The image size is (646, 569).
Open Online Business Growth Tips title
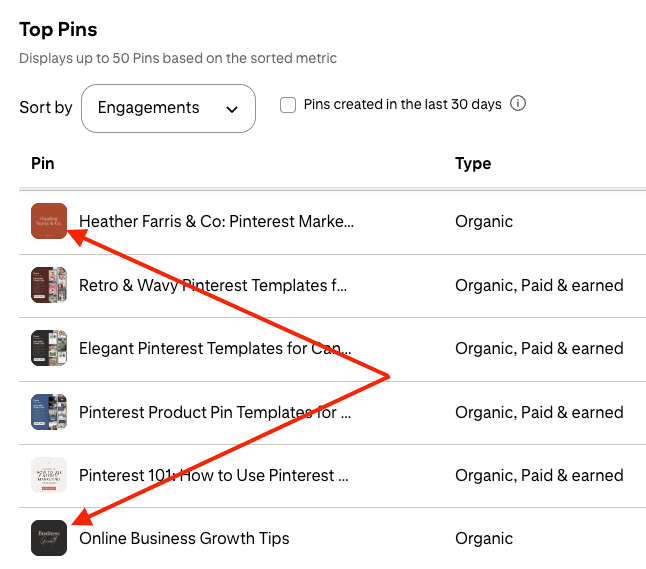click(184, 538)
